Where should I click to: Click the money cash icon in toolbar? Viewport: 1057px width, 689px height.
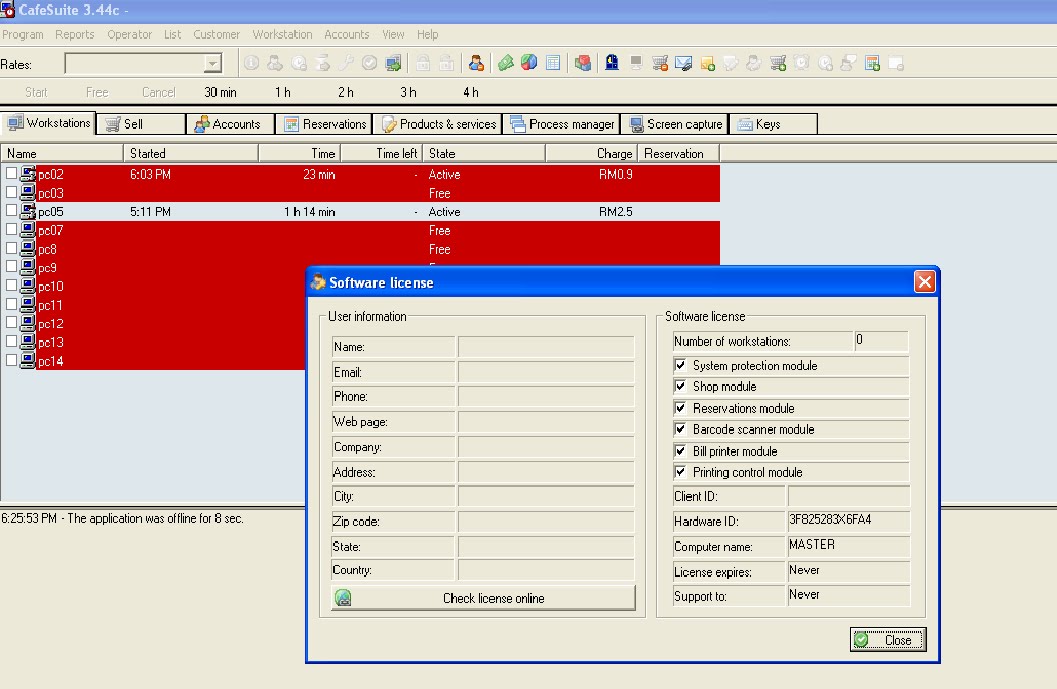point(506,63)
